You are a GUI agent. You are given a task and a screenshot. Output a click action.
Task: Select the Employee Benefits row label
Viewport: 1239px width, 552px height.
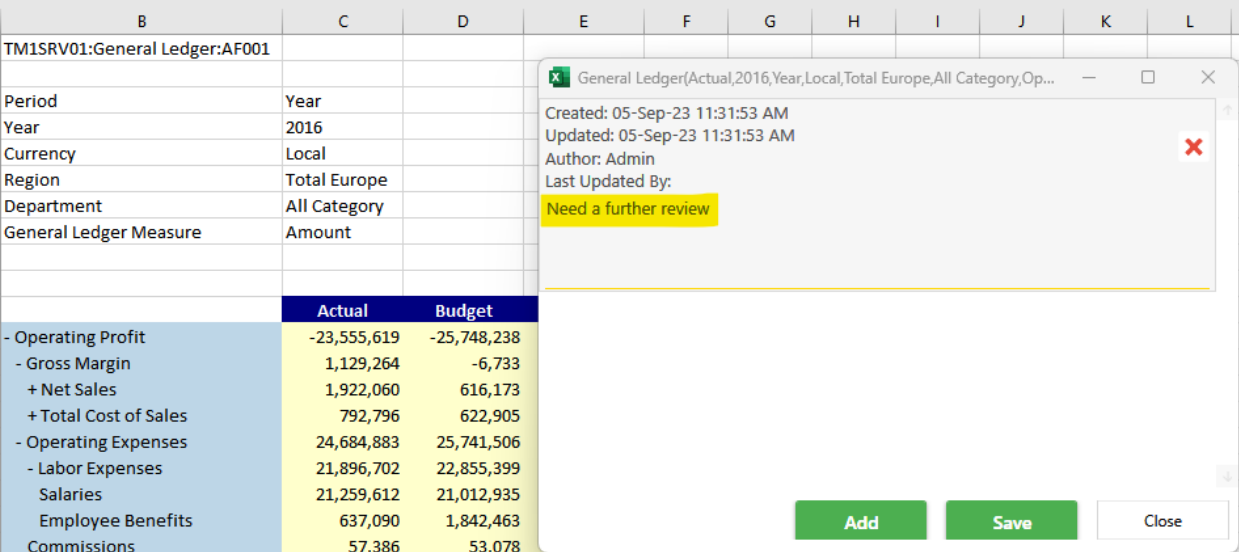(115, 520)
